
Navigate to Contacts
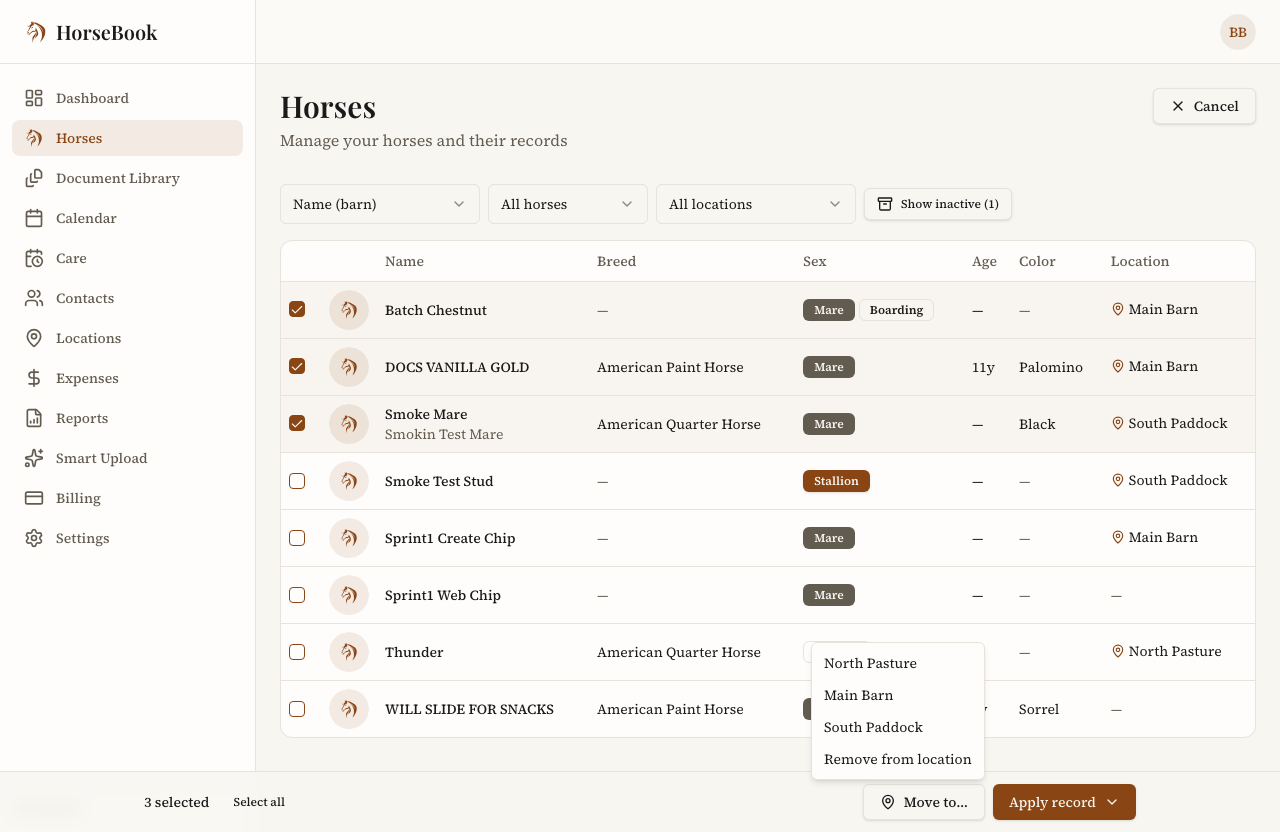(x=127, y=298)
